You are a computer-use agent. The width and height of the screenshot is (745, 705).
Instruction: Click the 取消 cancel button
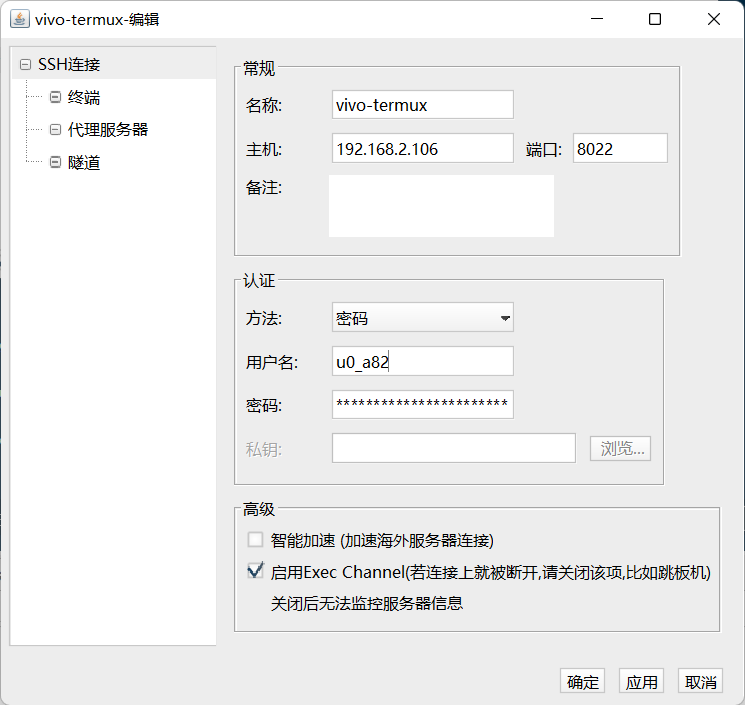[x=700, y=682]
